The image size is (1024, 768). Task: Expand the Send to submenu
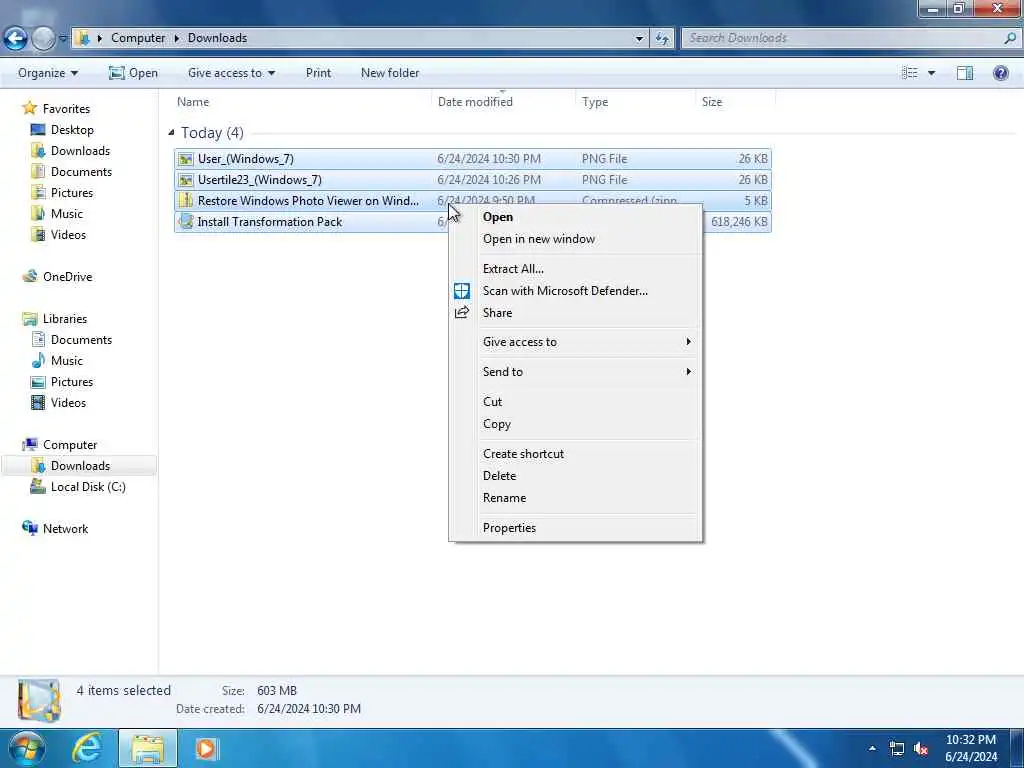coord(576,372)
